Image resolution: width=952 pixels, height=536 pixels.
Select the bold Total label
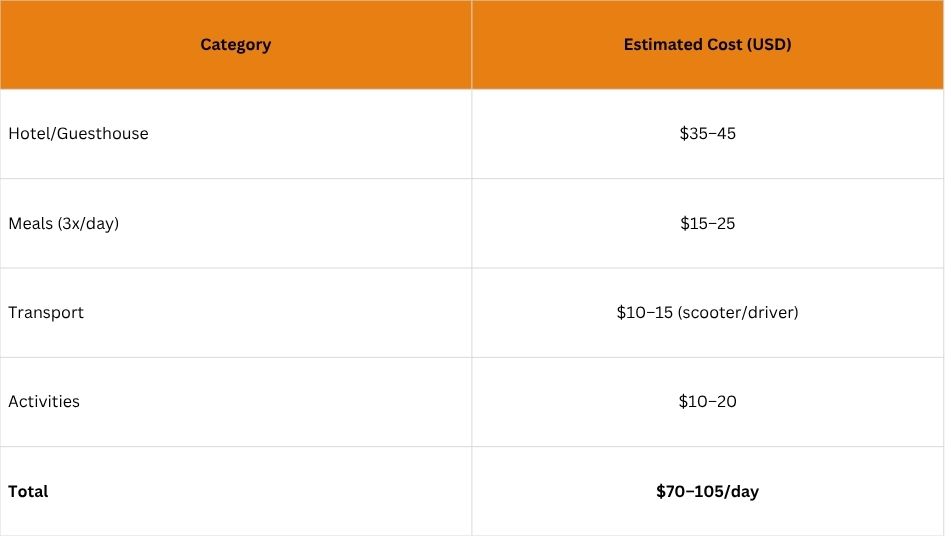tap(28, 491)
